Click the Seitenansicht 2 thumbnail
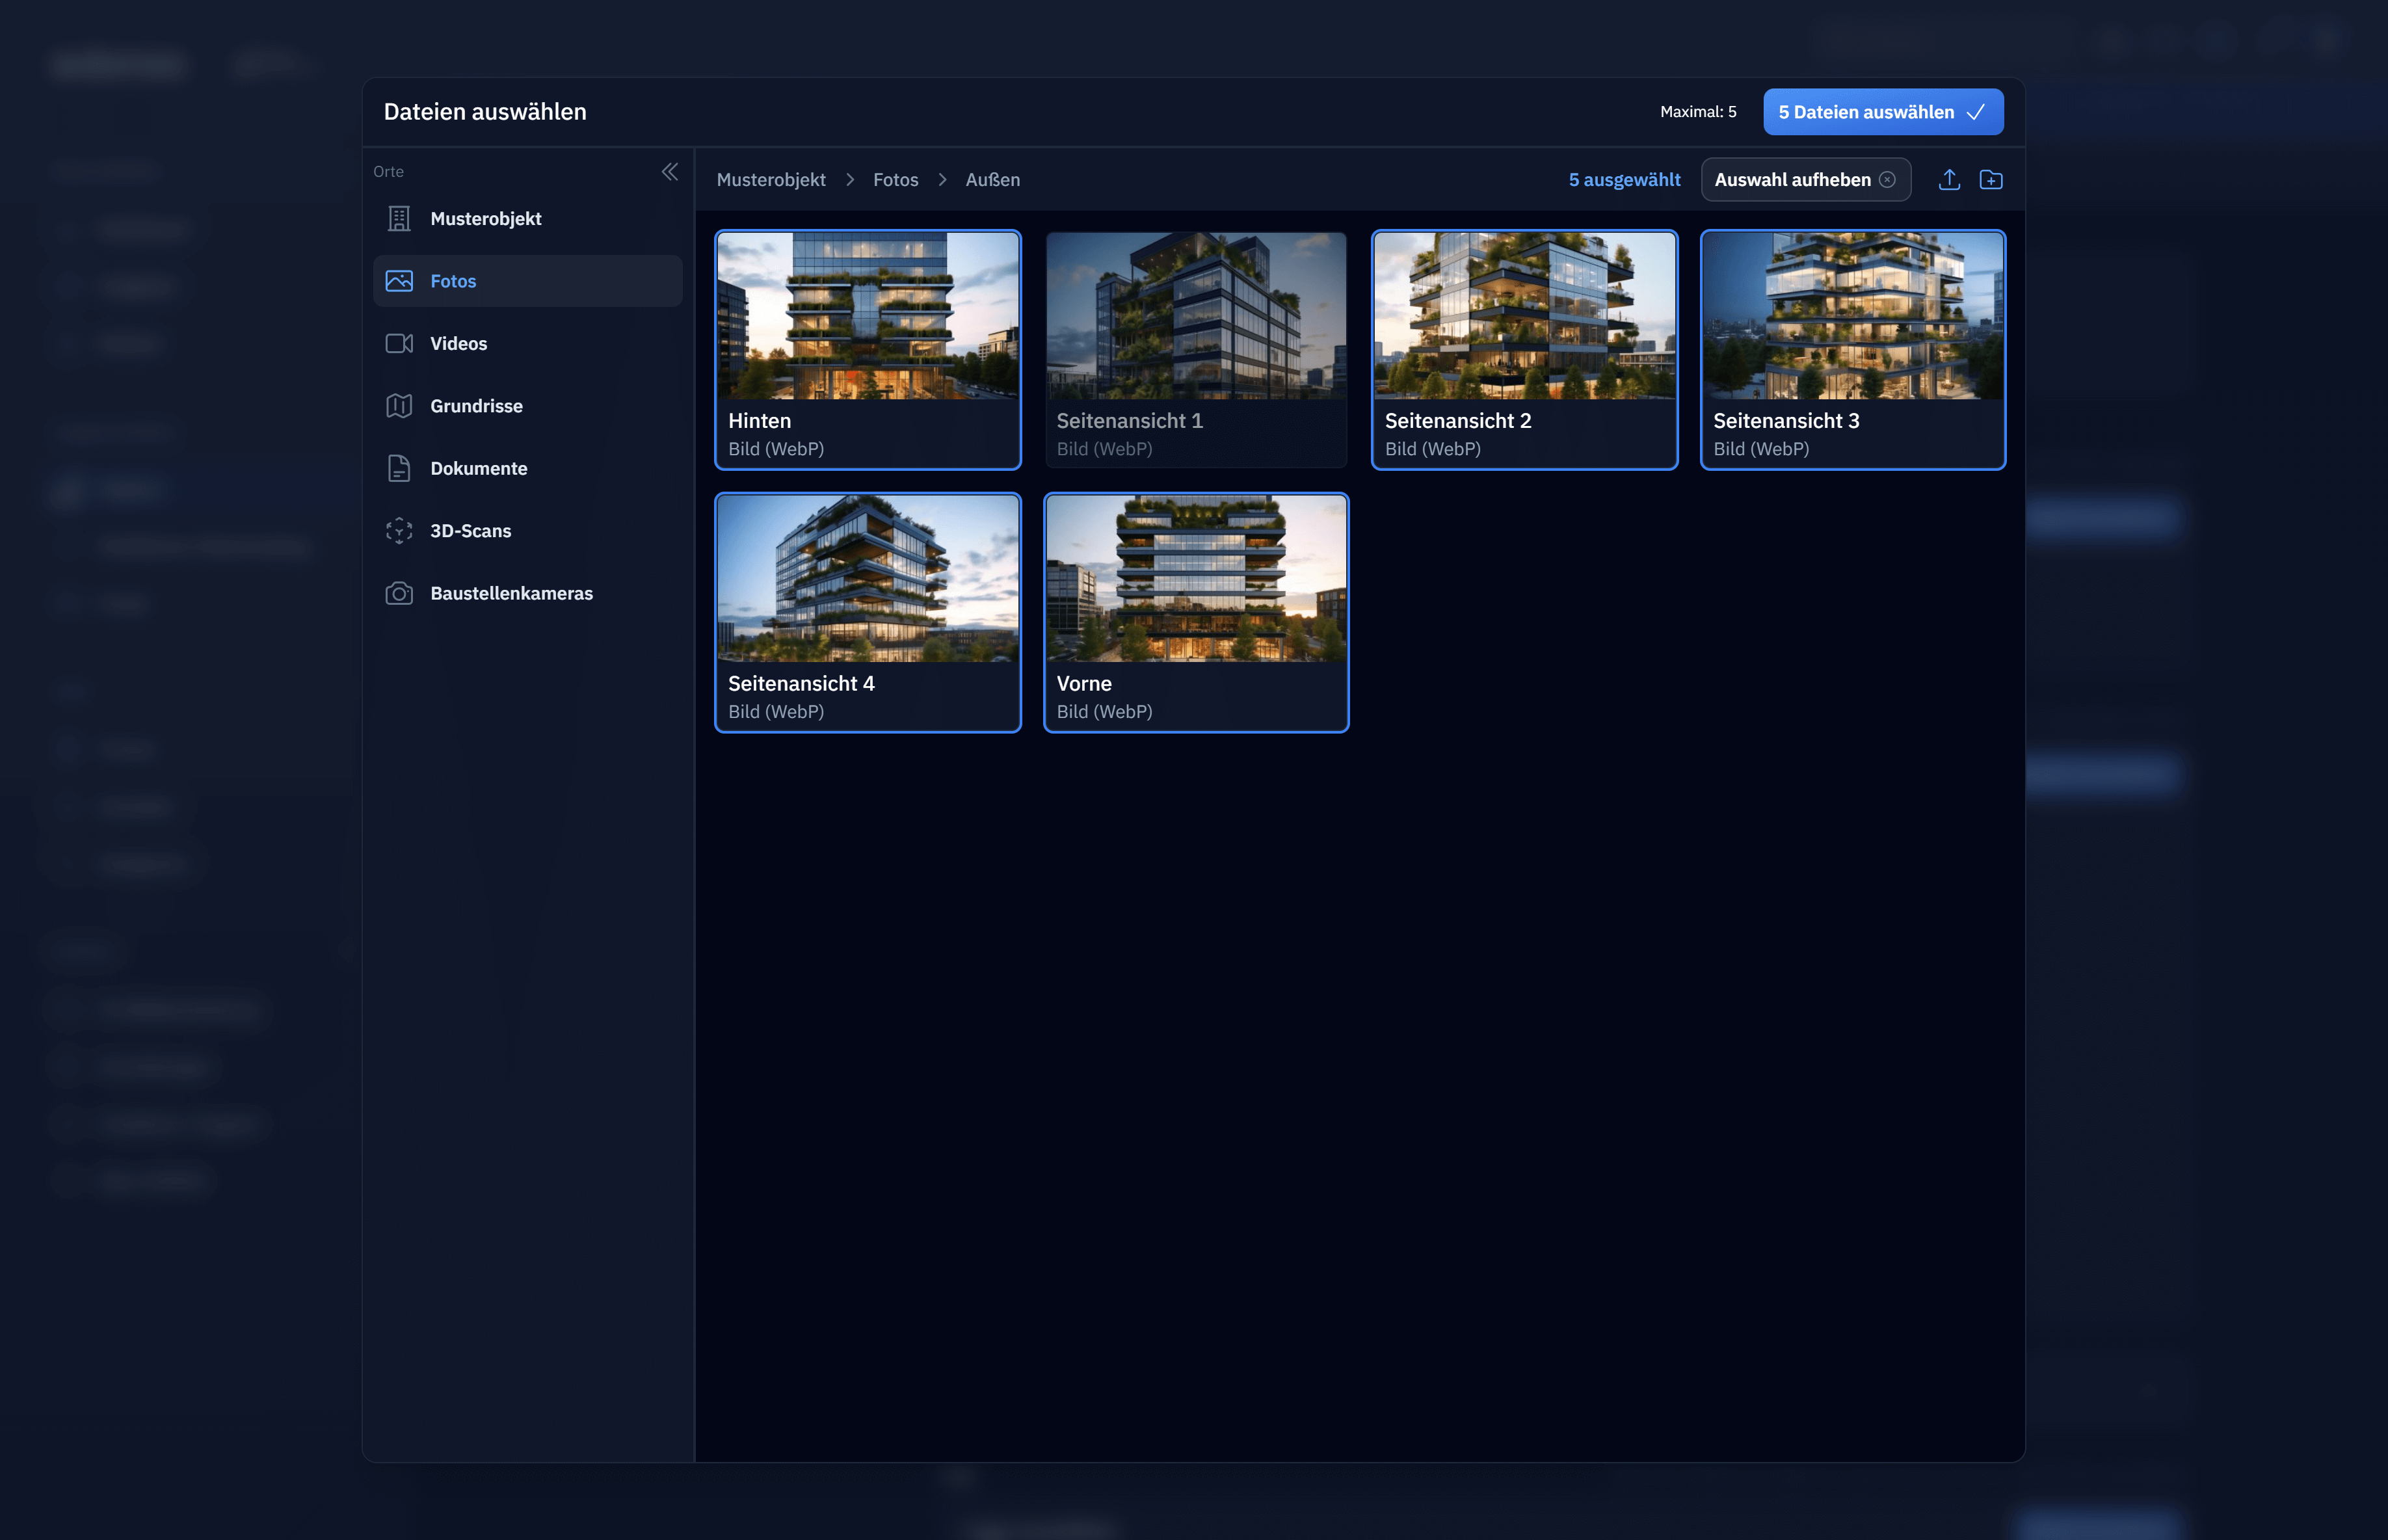2388x1540 pixels. point(1524,317)
